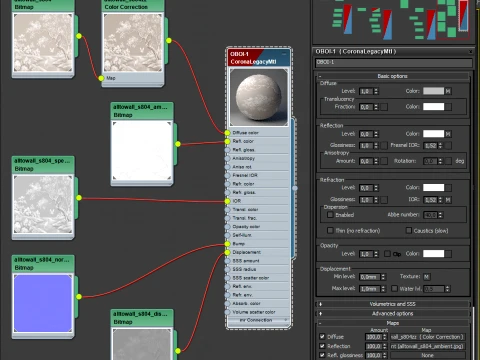Select the altowall_s804_nor normal map node thumbnail

pyautogui.click(x=43, y=303)
